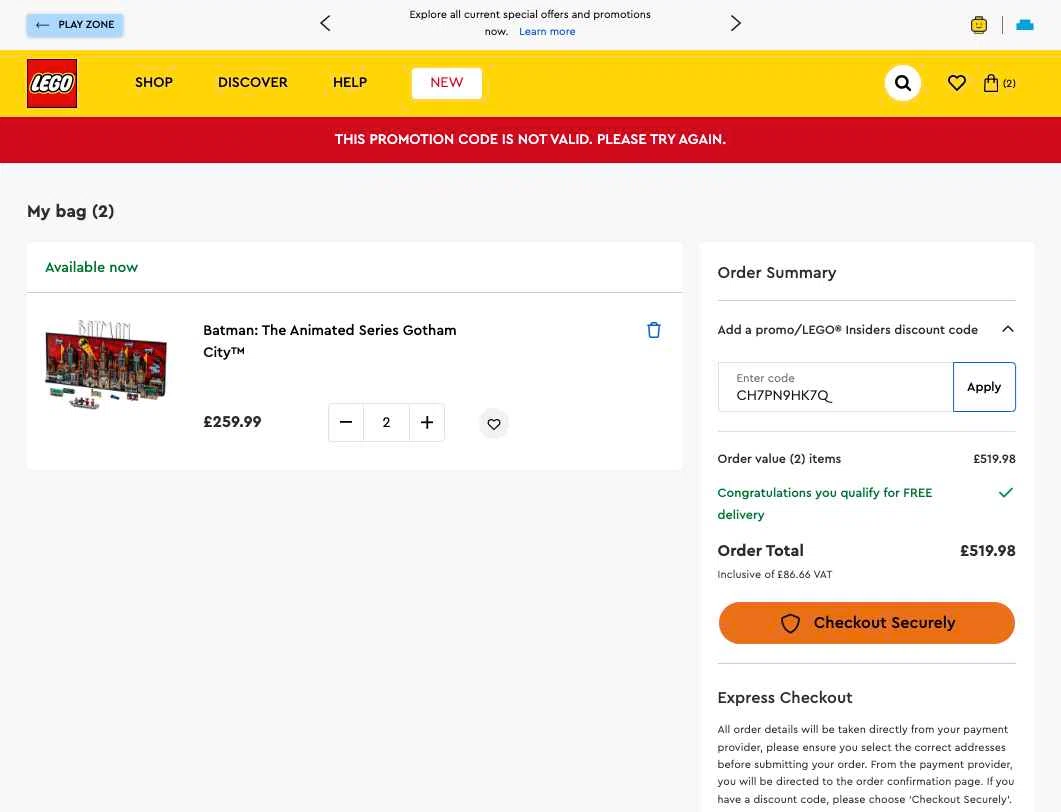
Task: Click Checkout Securely button
Action: [867, 623]
